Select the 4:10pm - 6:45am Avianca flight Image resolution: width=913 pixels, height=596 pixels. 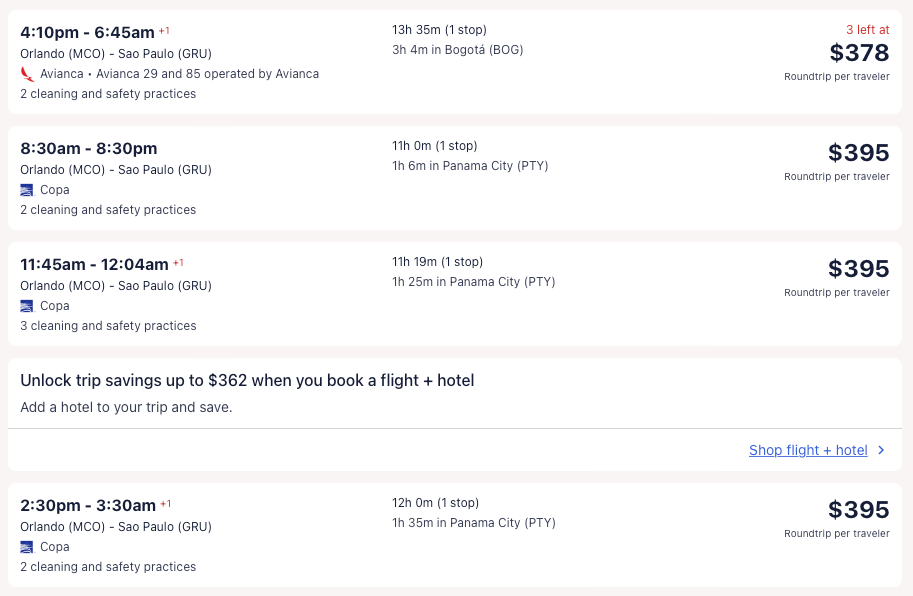click(x=87, y=33)
